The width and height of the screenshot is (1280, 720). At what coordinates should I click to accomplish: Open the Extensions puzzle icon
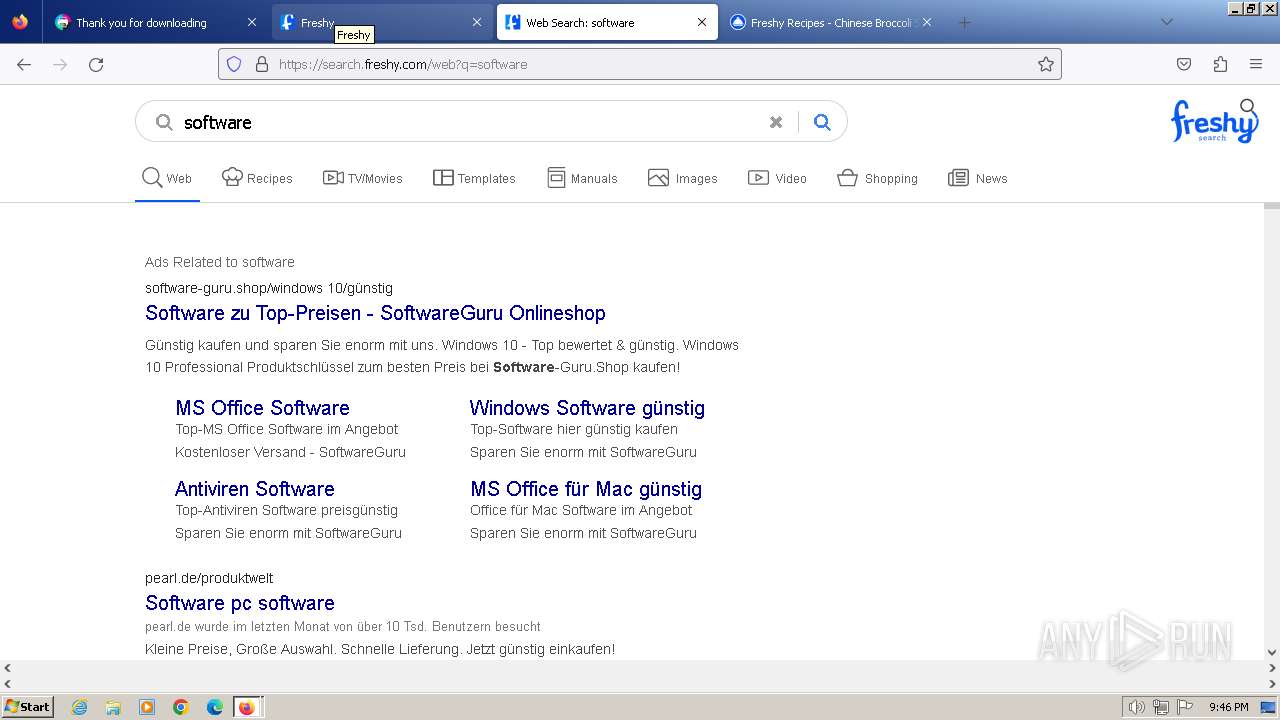(x=1220, y=64)
